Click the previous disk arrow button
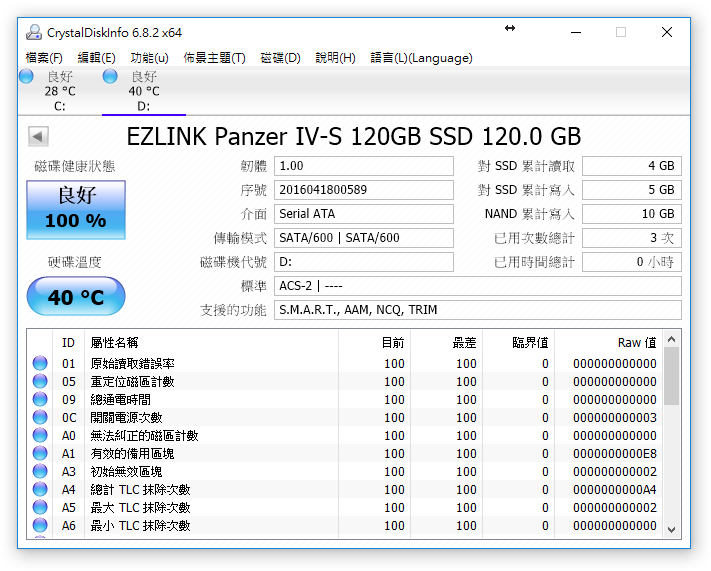711x571 pixels. [x=38, y=136]
